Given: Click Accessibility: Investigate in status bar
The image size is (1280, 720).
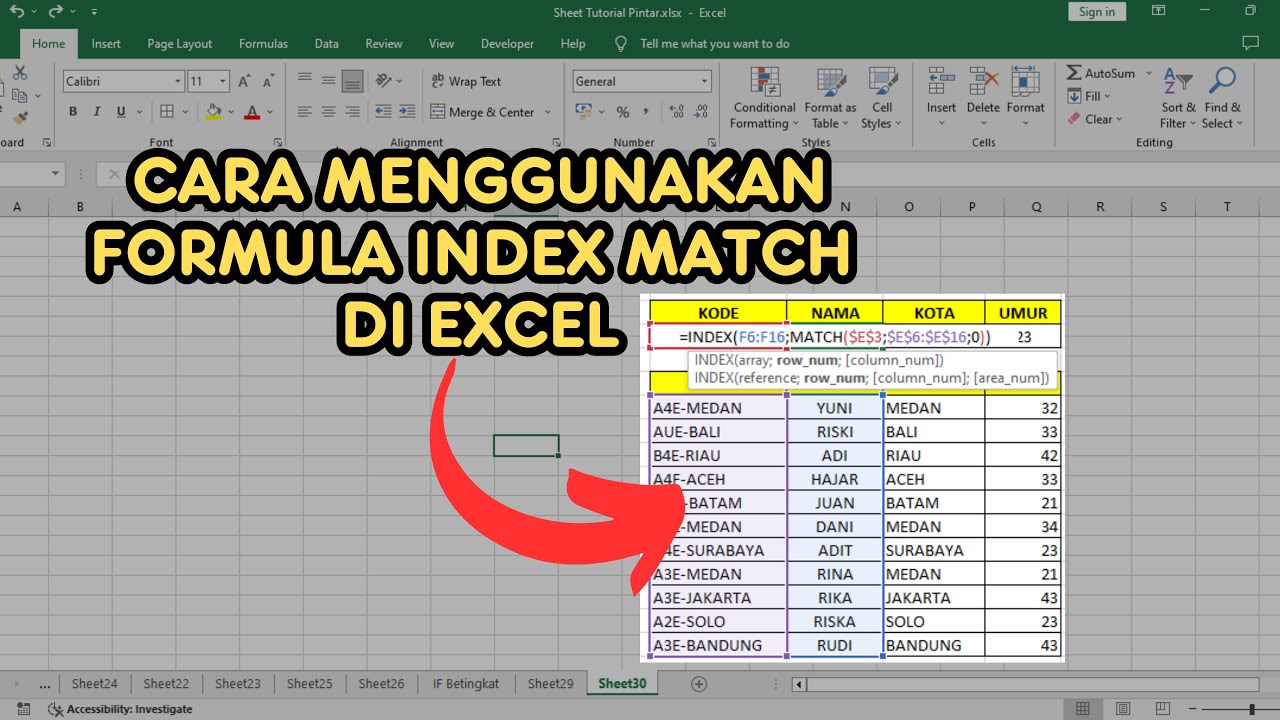Looking at the screenshot, I should point(120,709).
